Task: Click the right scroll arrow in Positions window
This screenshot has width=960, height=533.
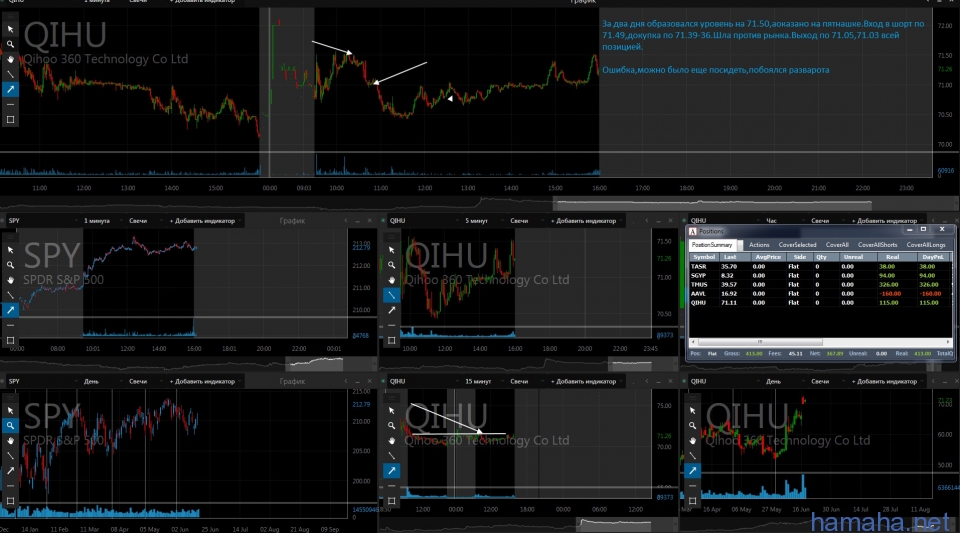Action: click(948, 341)
